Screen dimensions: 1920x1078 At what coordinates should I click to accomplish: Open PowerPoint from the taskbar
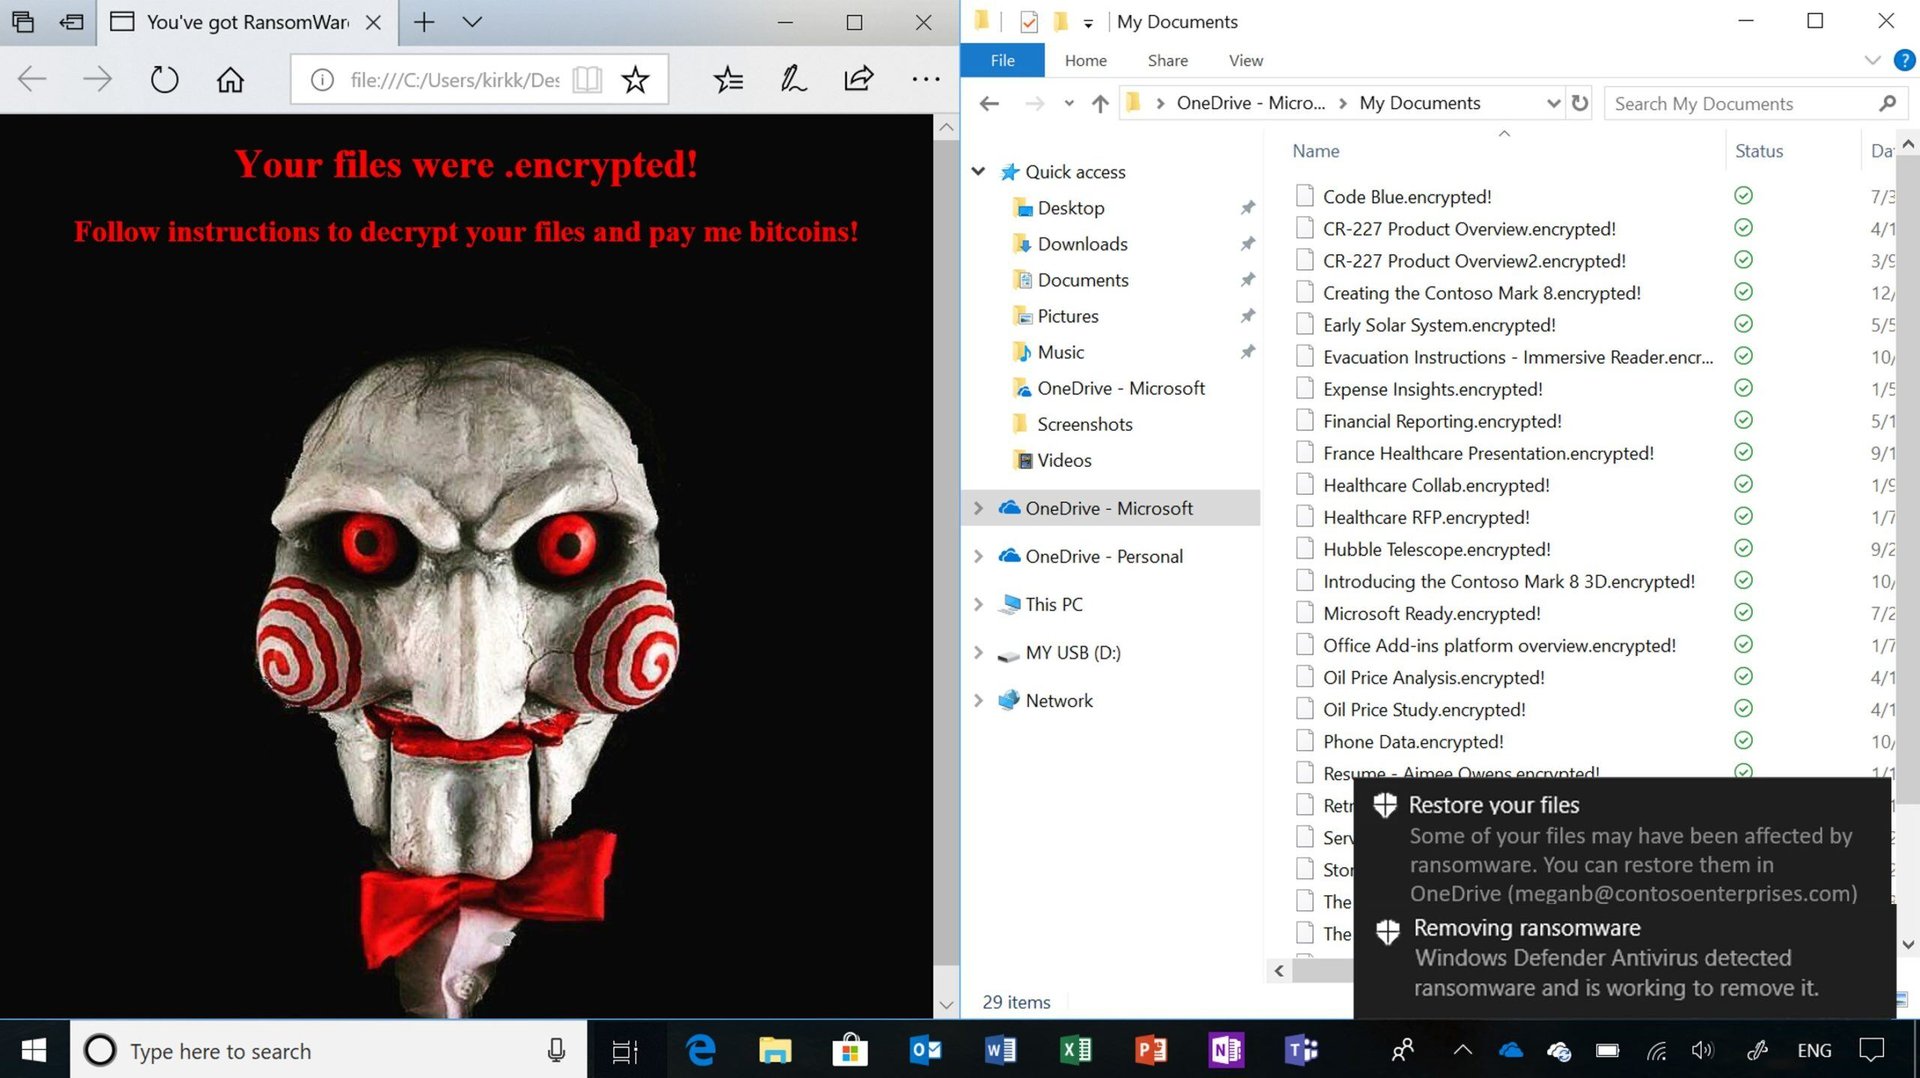point(1151,1050)
